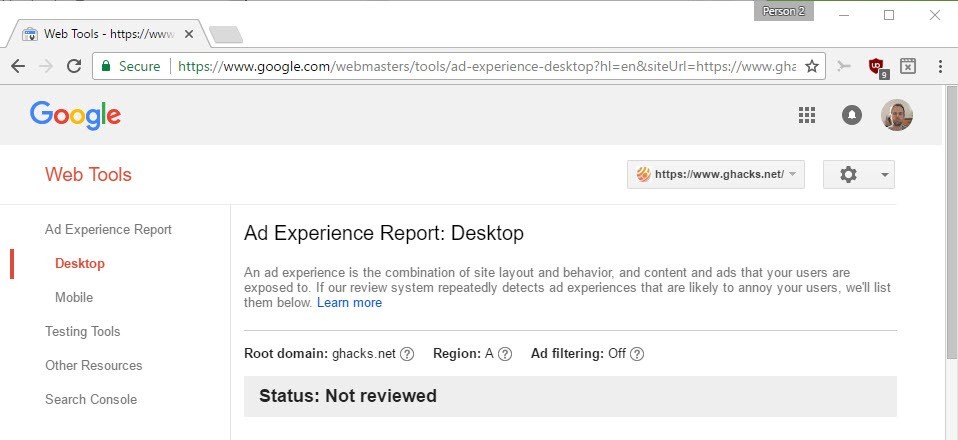This screenshot has height=440, width=958.
Task: Open Search Console in the sidebar
Action: [x=91, y=400]
